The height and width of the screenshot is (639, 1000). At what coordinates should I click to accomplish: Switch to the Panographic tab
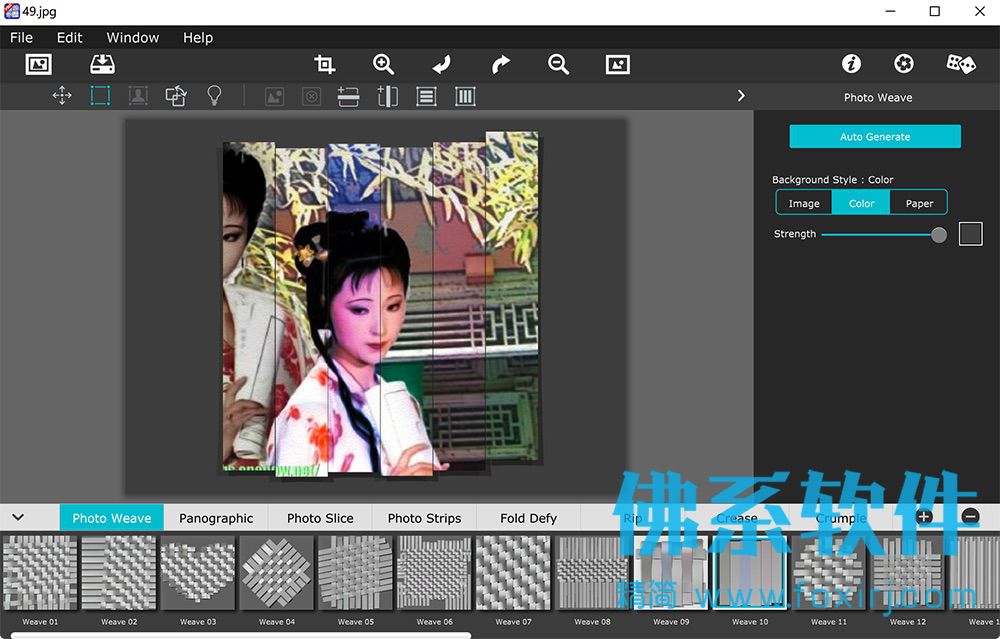click(x=216, y=518)
